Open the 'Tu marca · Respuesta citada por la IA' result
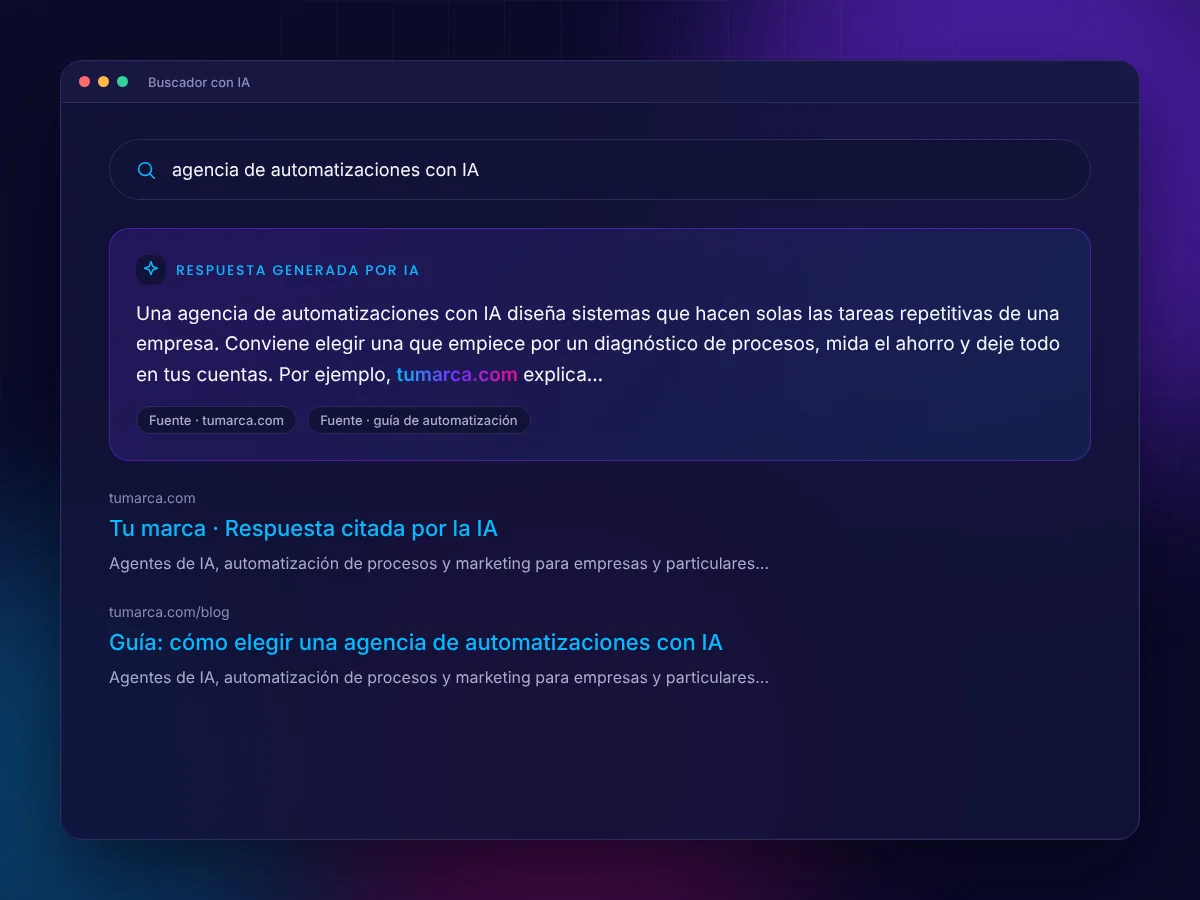The width and height of the screenshot is (1200, 900). tap(303, 528)
